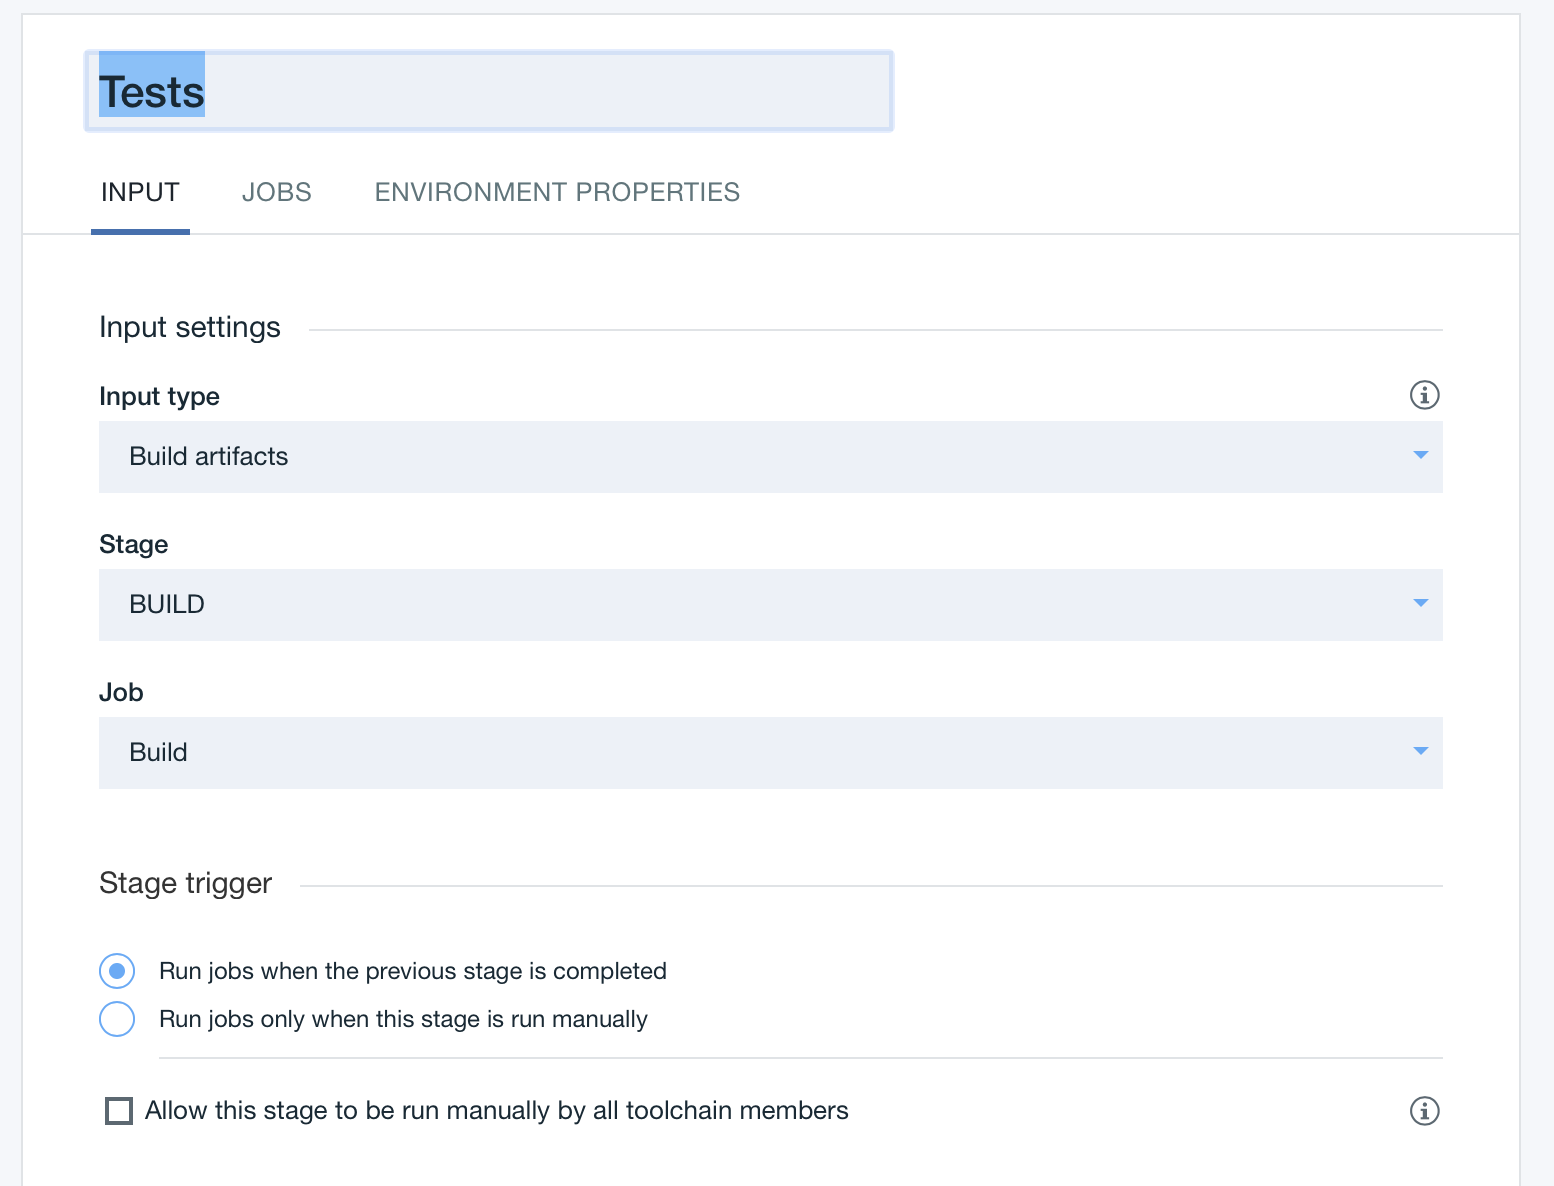The height and width of the screenshot is (1186, 1554).
Task: Switch to the JOBS tab
Action: [x=276, y=192]
